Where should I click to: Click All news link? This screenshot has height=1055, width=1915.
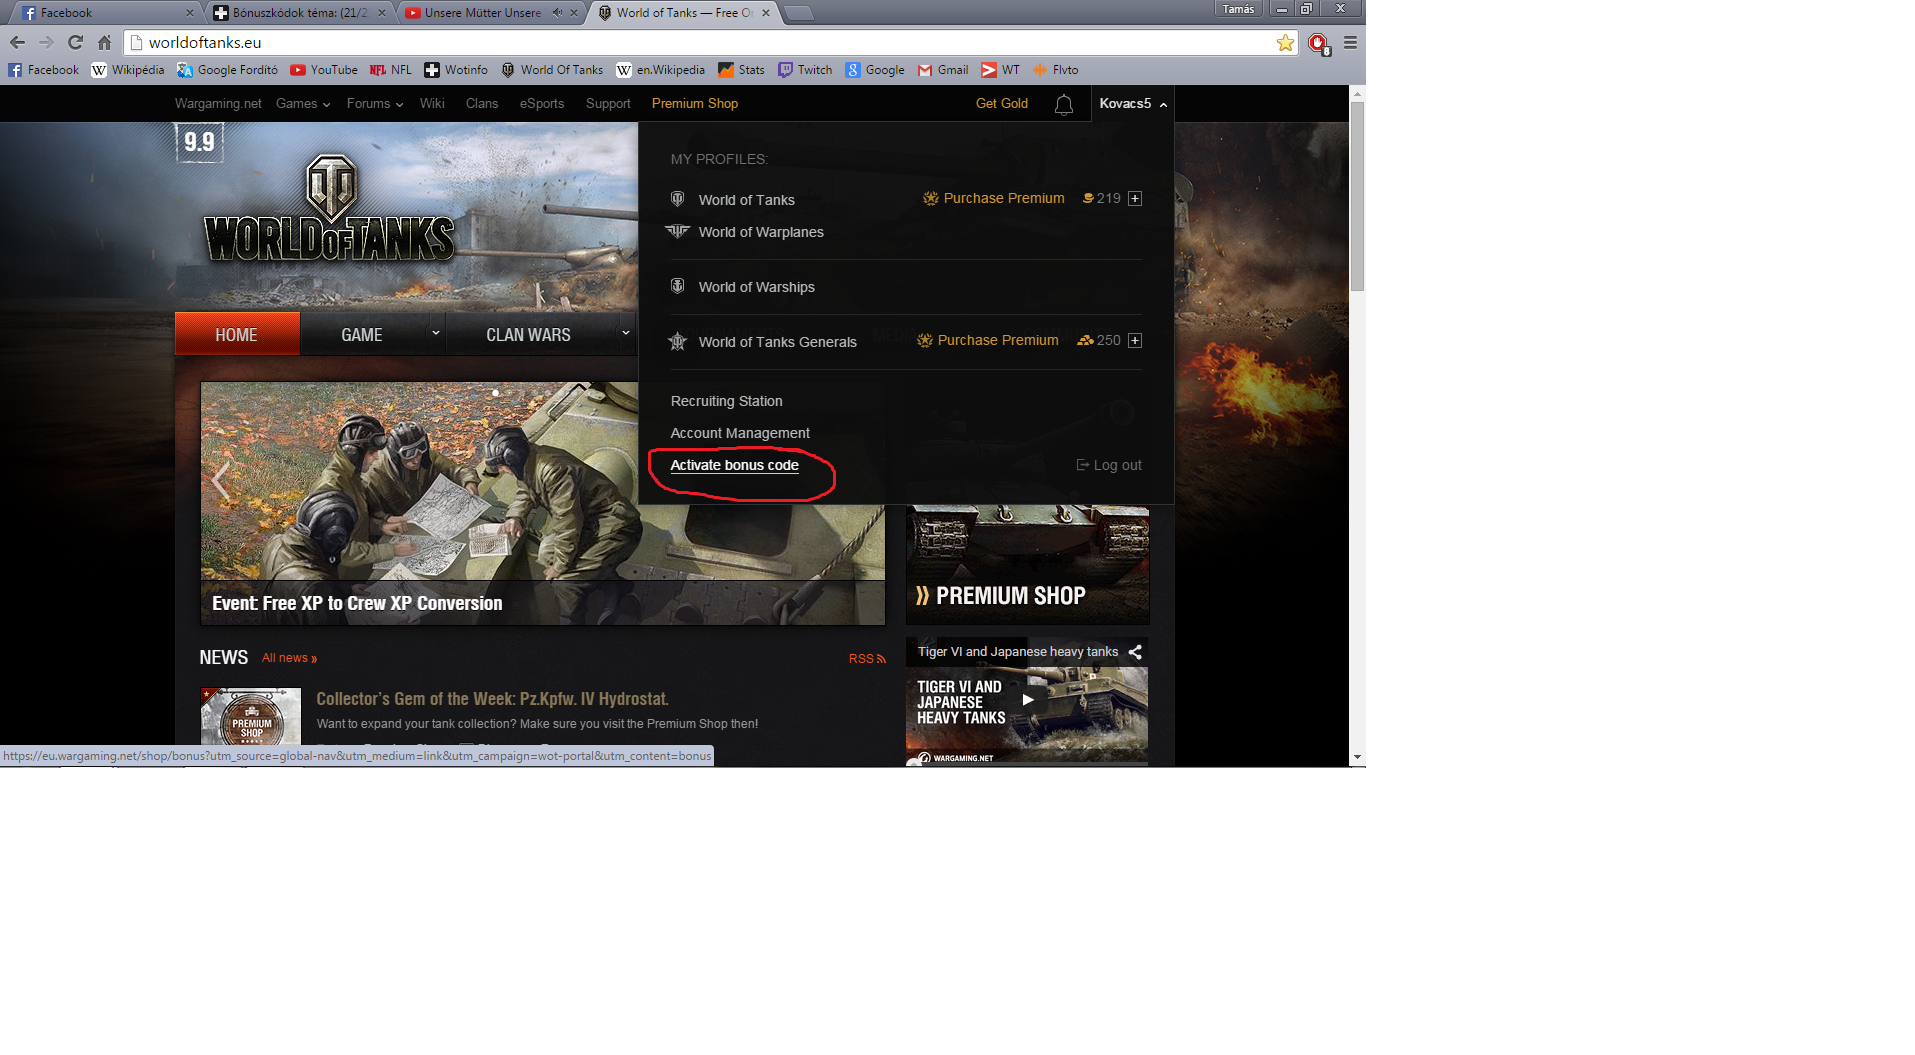[x=289, y=658]
